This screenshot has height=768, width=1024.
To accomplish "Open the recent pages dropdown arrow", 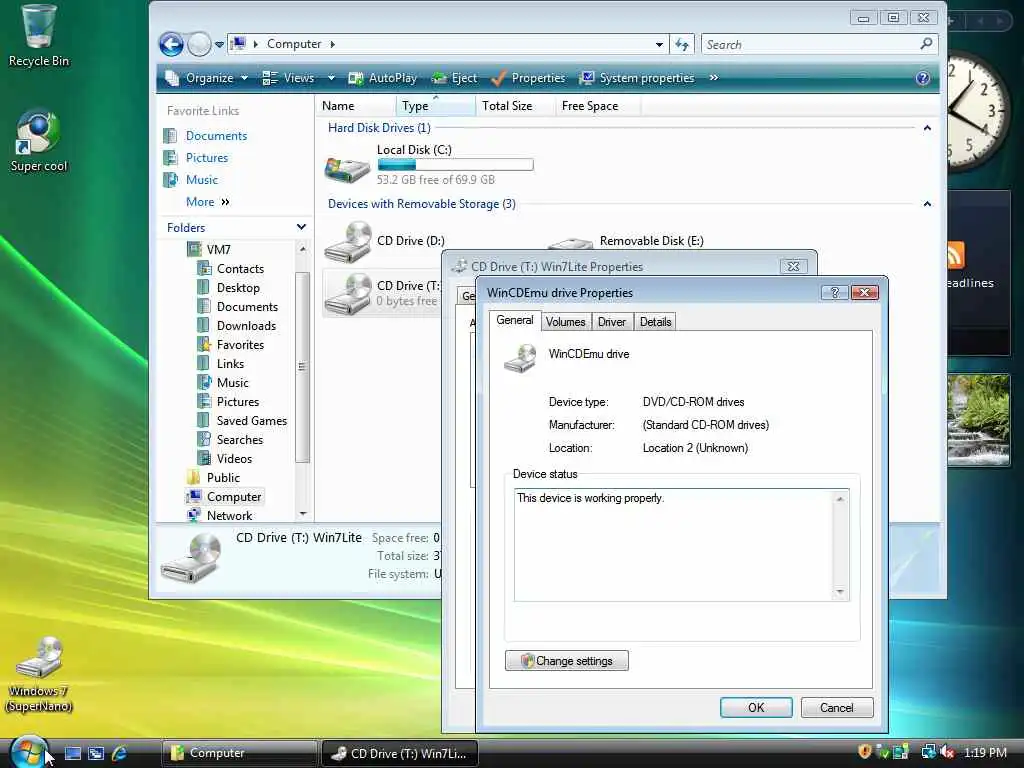I will point(219,44).
